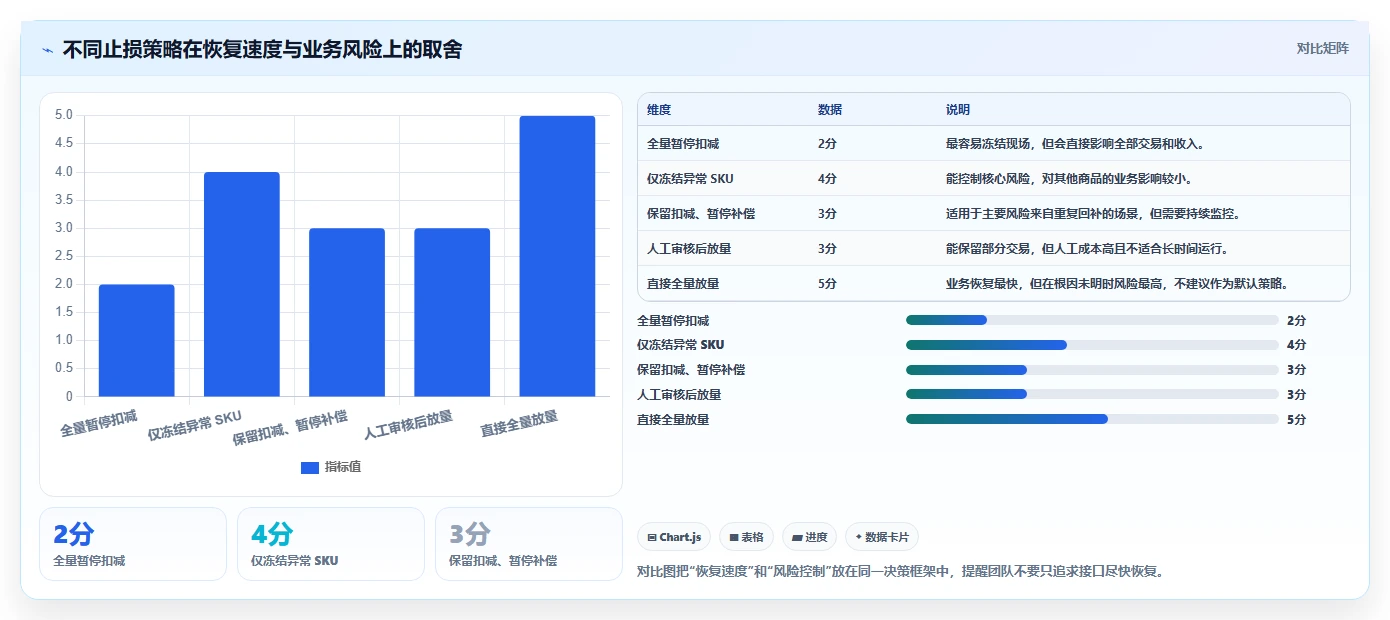The width and height of the screenshot is (1390, 620).
Task: Click the 保留扣减、暂停补偿 progress bar
Action: click(1092, 369)
